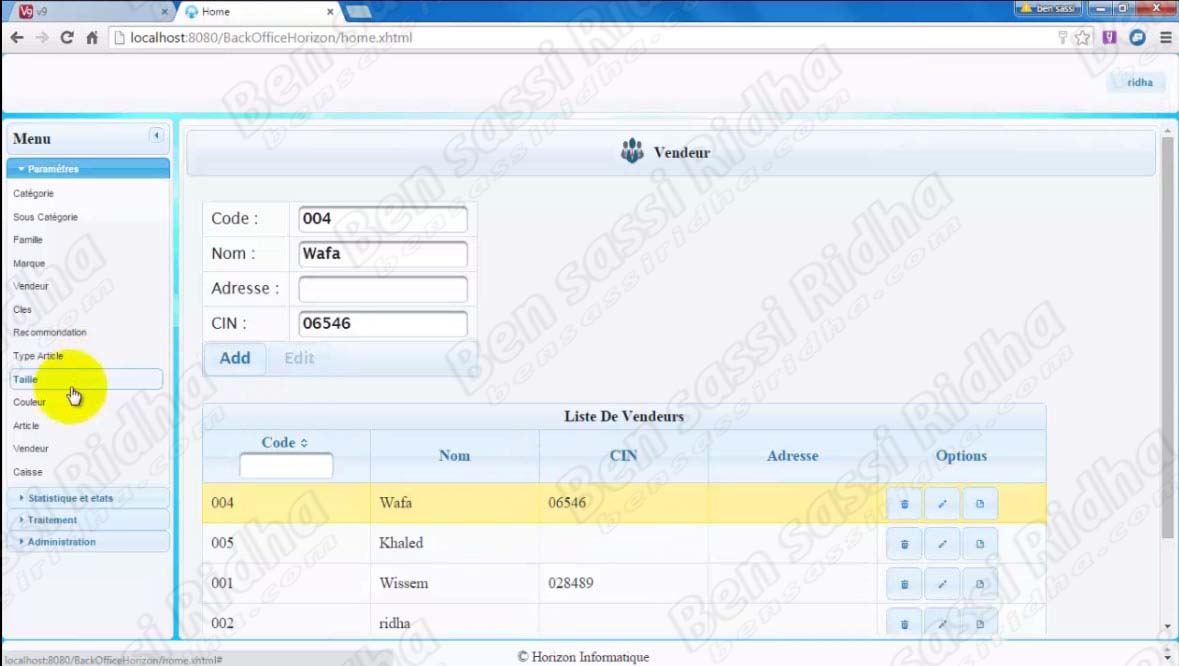Viewport: 1179px width, 666px height.
Task: Sort the vendor list by Code
Action: point(285,443)
